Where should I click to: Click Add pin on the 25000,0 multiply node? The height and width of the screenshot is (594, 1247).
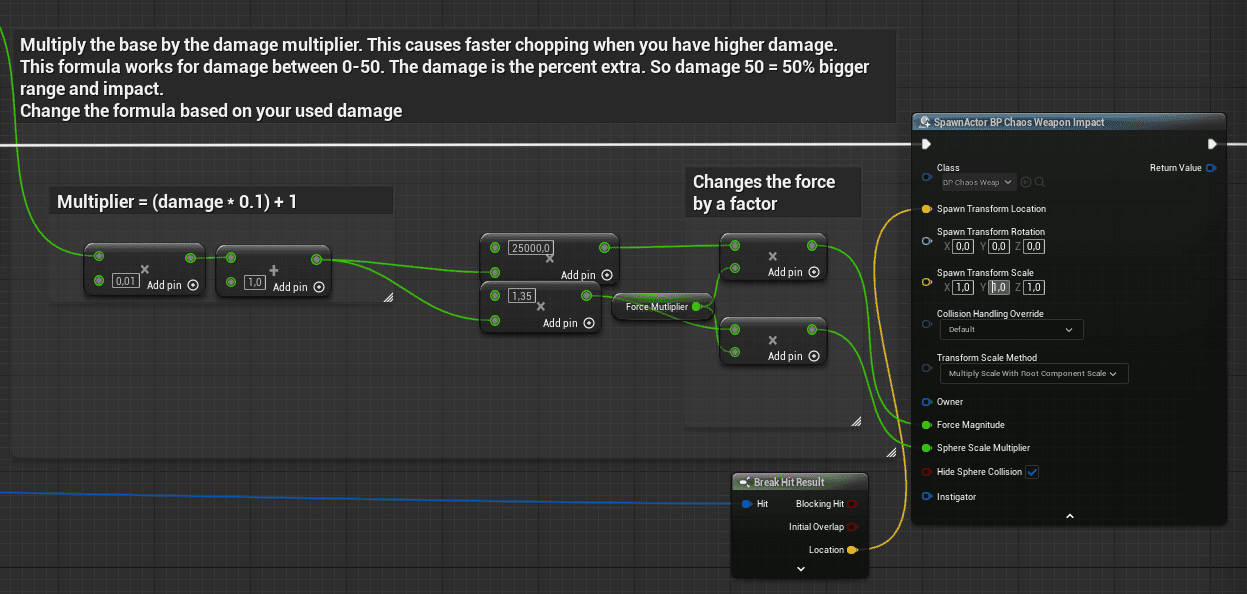tap(587, 275)
